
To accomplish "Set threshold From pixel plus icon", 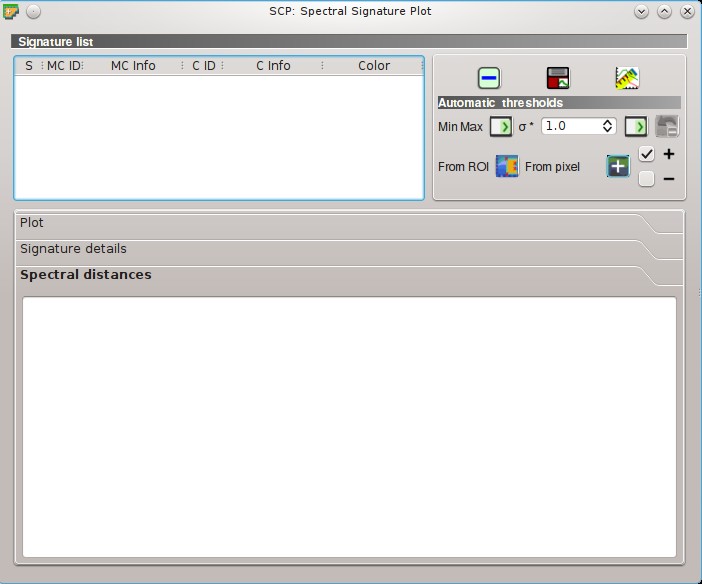I will [618, 166].
